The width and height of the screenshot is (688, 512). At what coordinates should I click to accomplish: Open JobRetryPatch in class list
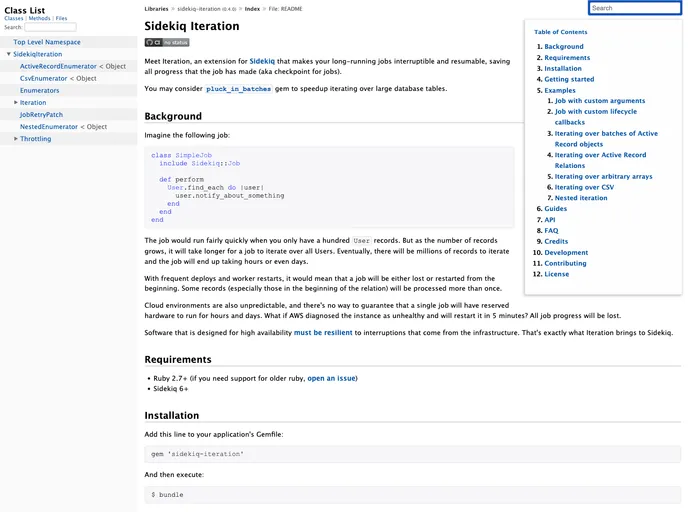[41, 115]
